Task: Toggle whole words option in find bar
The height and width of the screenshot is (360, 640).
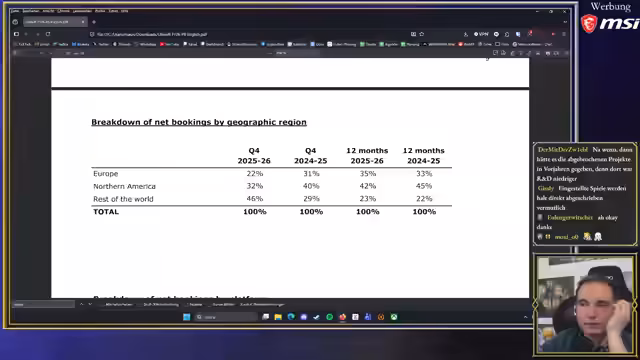Action: pyautogui.click(x=223, y=304)
